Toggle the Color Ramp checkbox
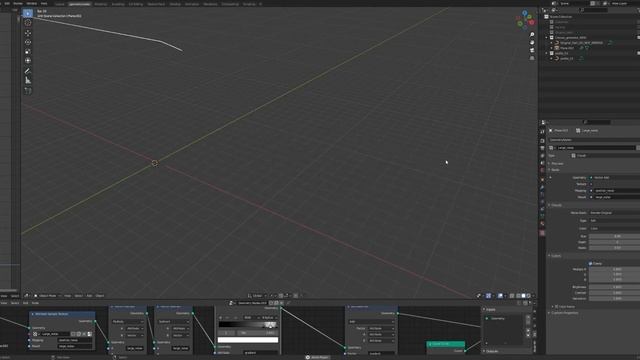Screen dimensions: 640x360 [x=556, y=307]
